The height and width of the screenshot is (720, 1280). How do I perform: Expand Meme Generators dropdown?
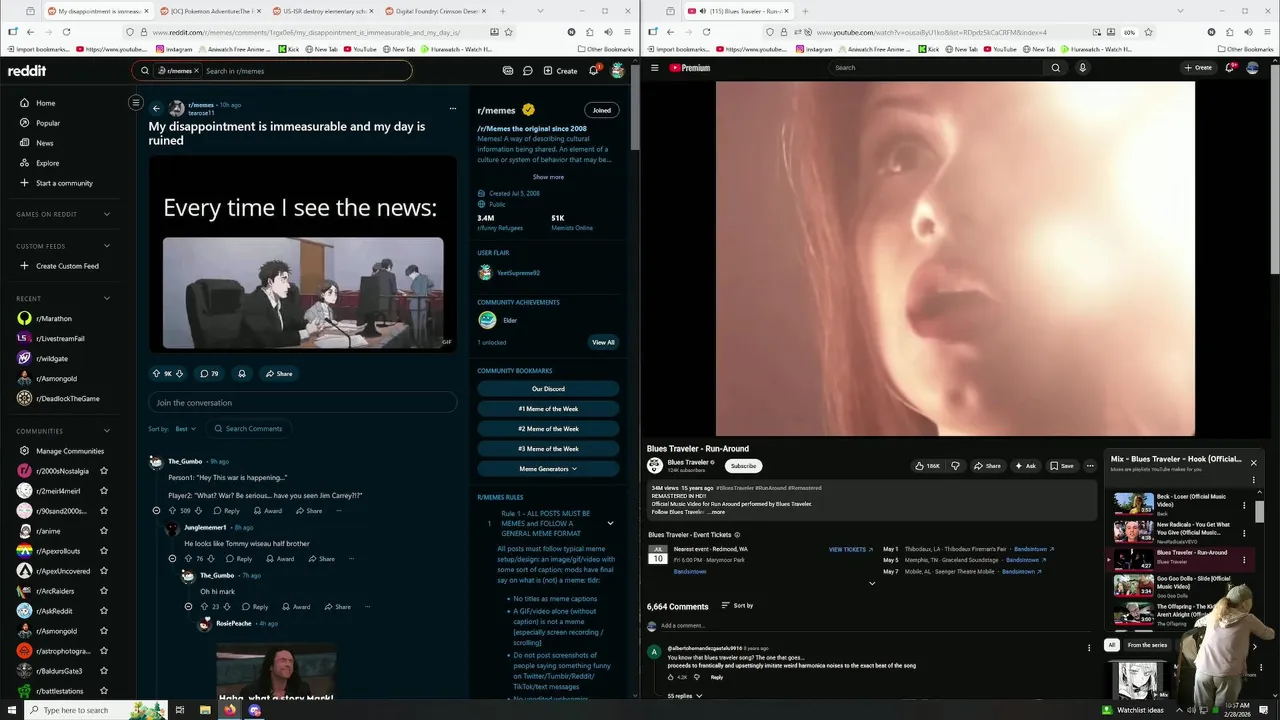[548, 469]
